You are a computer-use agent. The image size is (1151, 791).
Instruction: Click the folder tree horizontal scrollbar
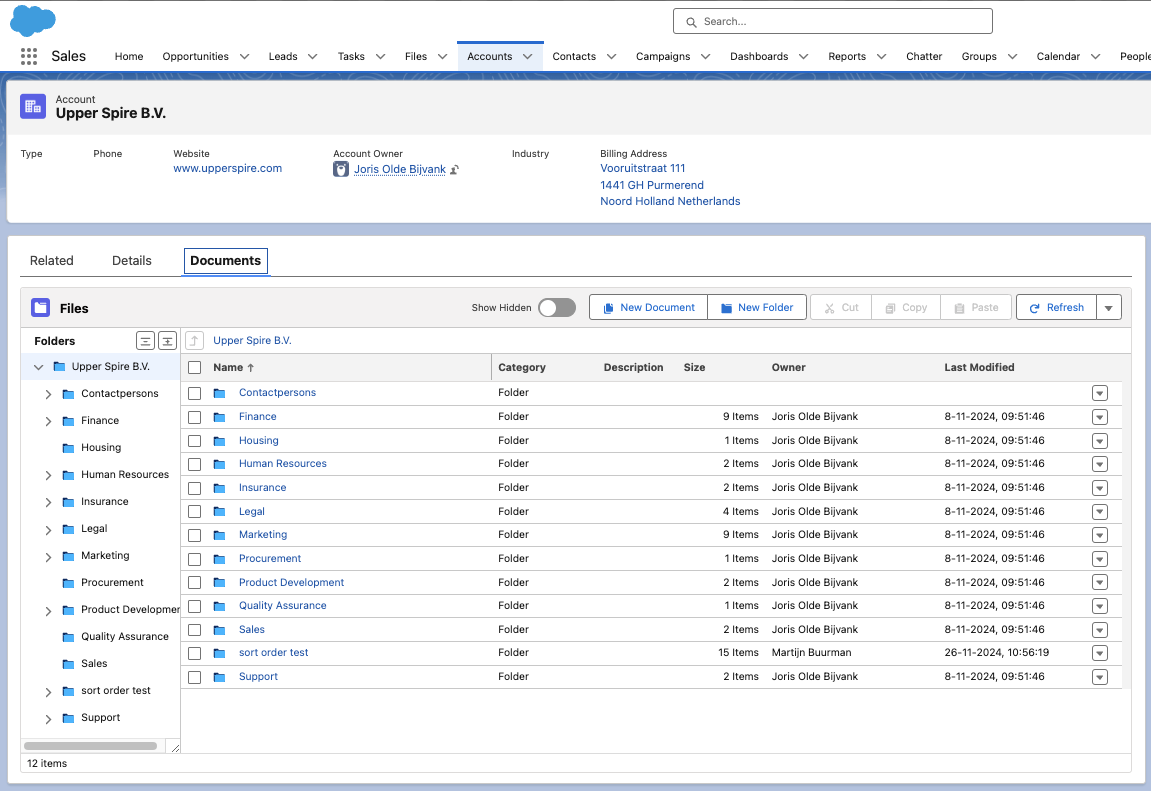[90, 746]
